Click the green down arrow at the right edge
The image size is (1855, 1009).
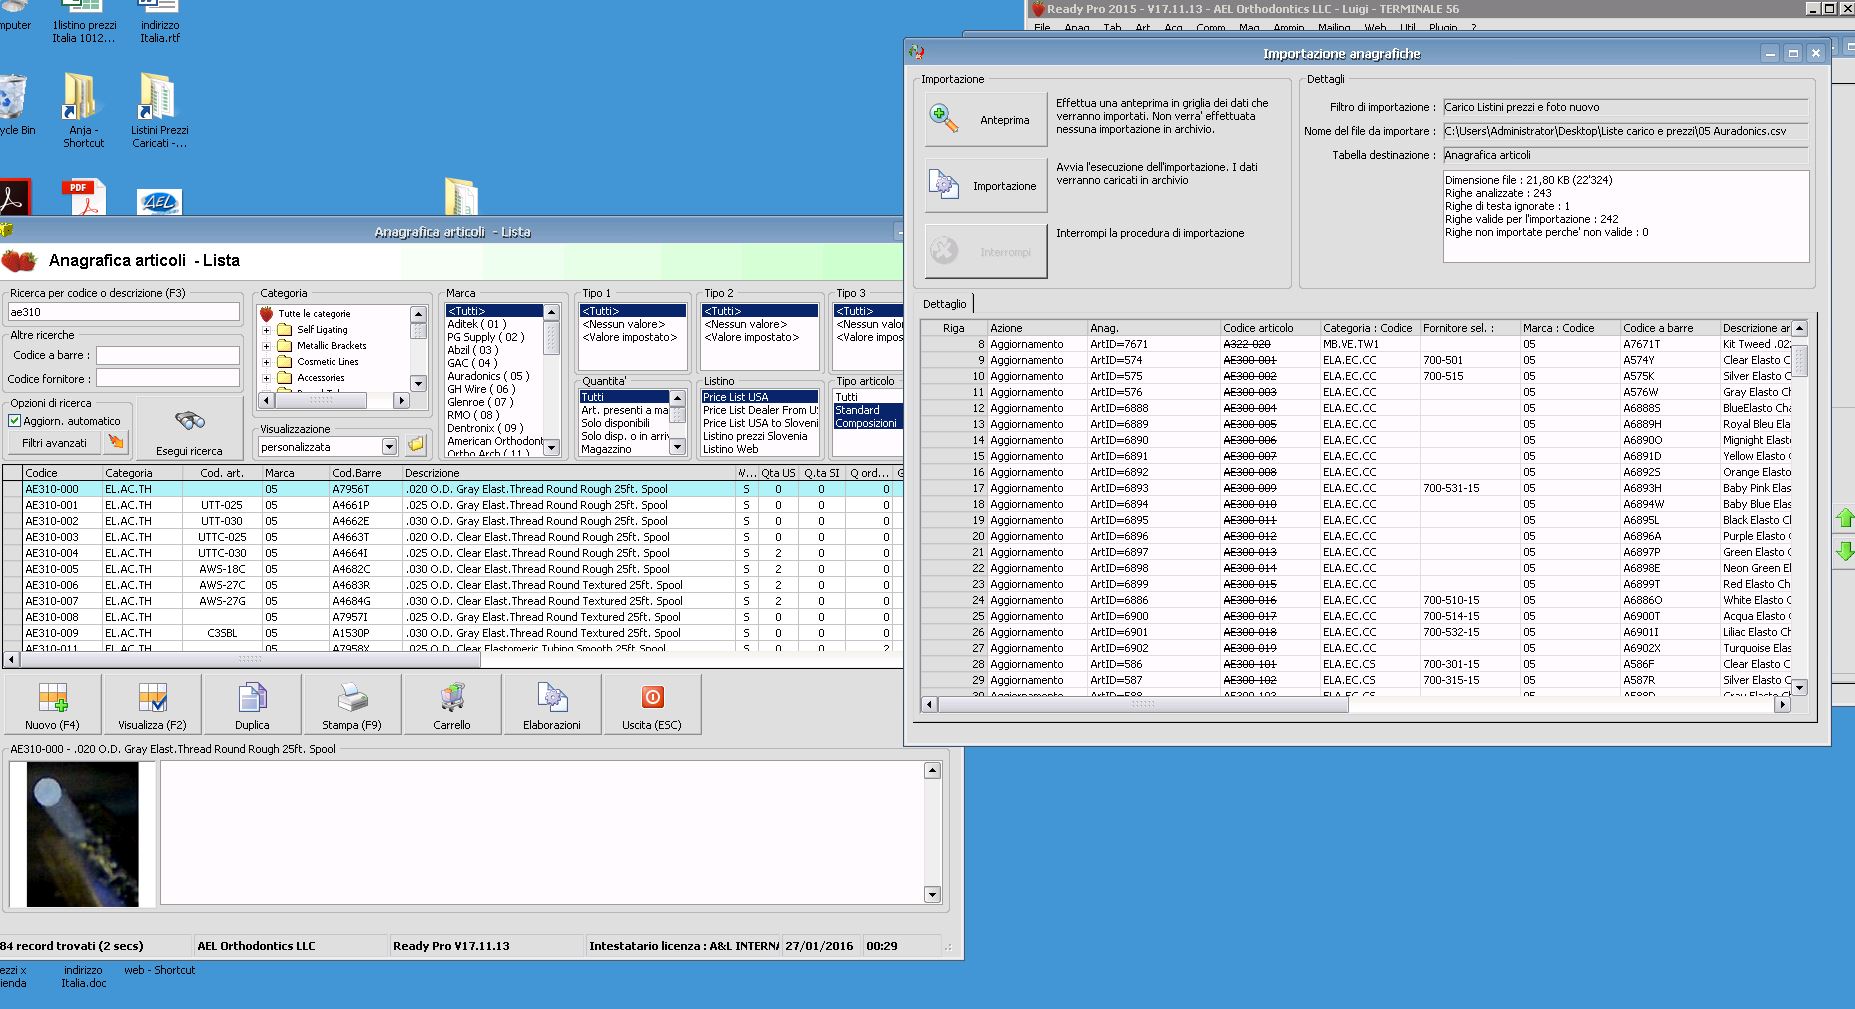(1845, 550)
